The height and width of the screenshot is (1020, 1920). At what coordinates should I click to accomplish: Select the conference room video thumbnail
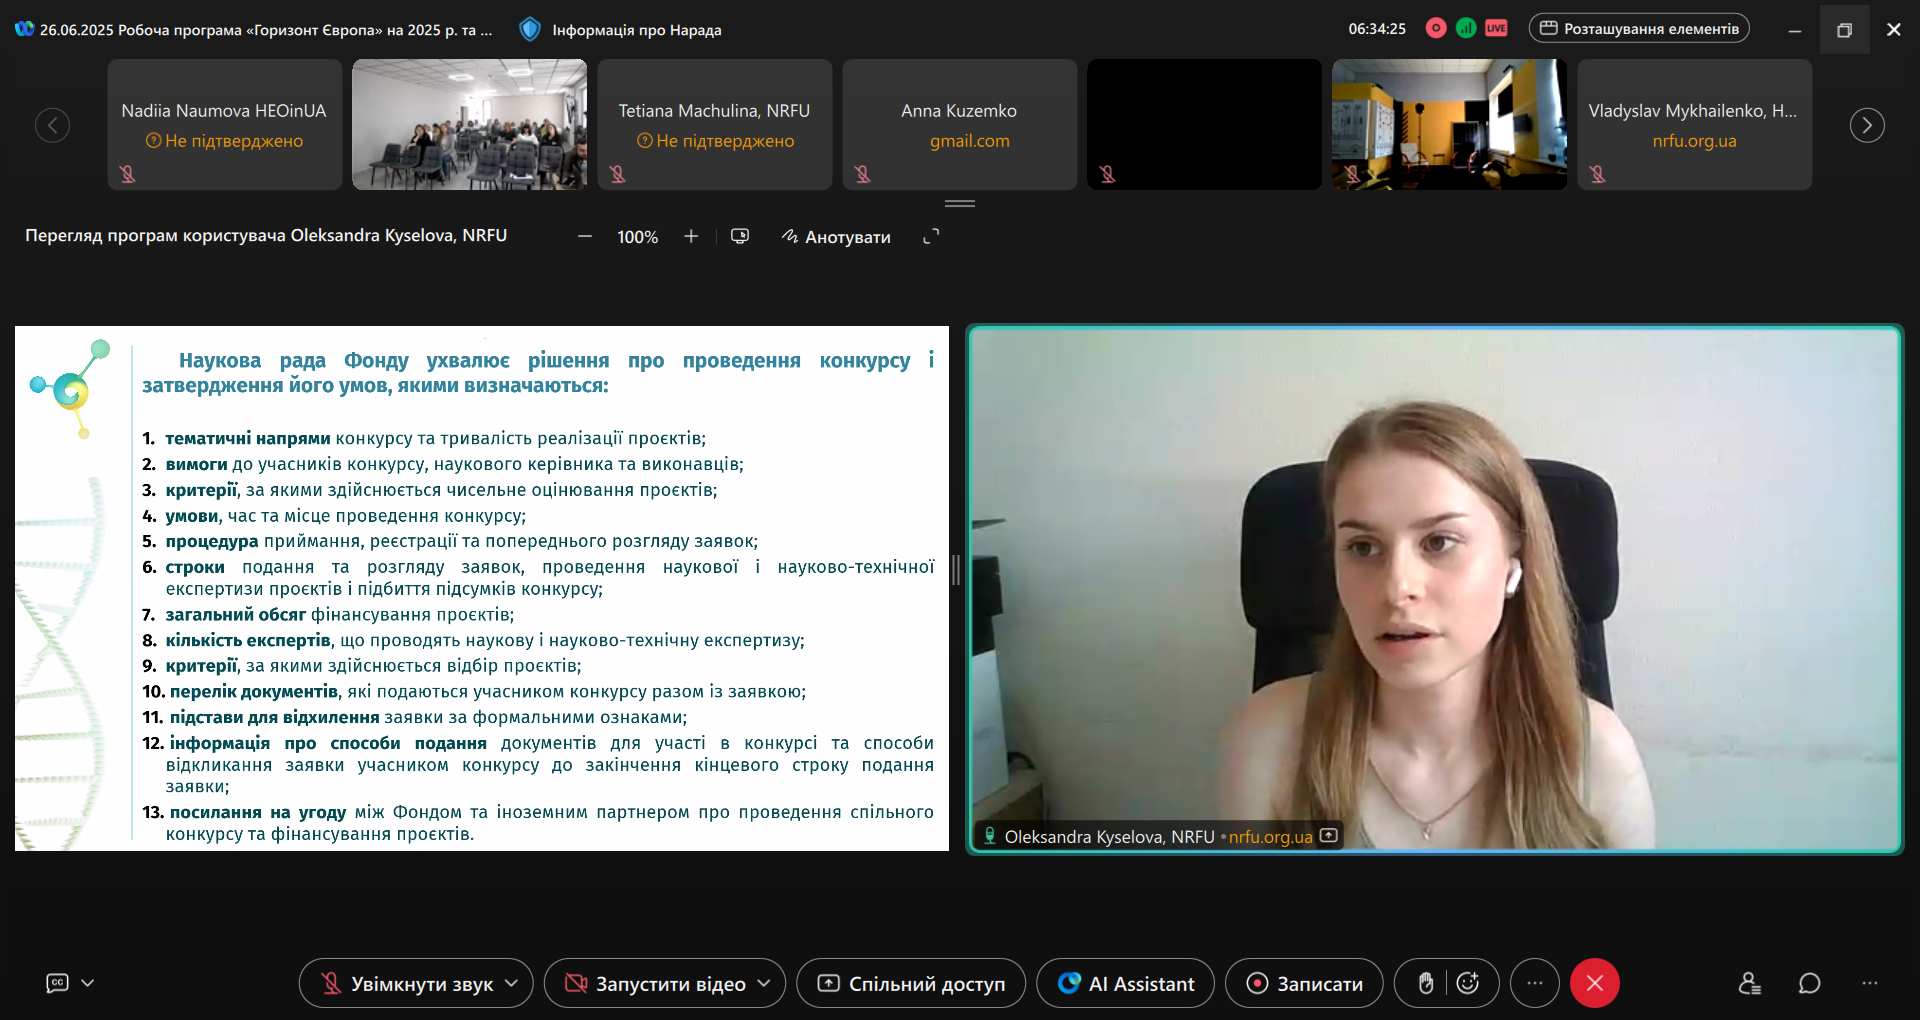(470, 124)
